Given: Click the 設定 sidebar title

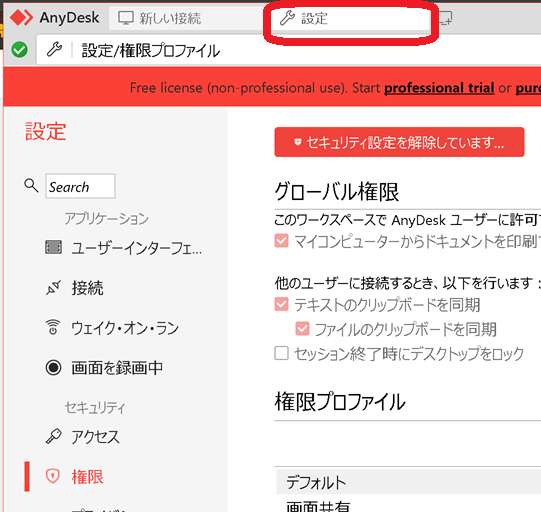Looking at the screenshot, I should [x=46, y=131].
